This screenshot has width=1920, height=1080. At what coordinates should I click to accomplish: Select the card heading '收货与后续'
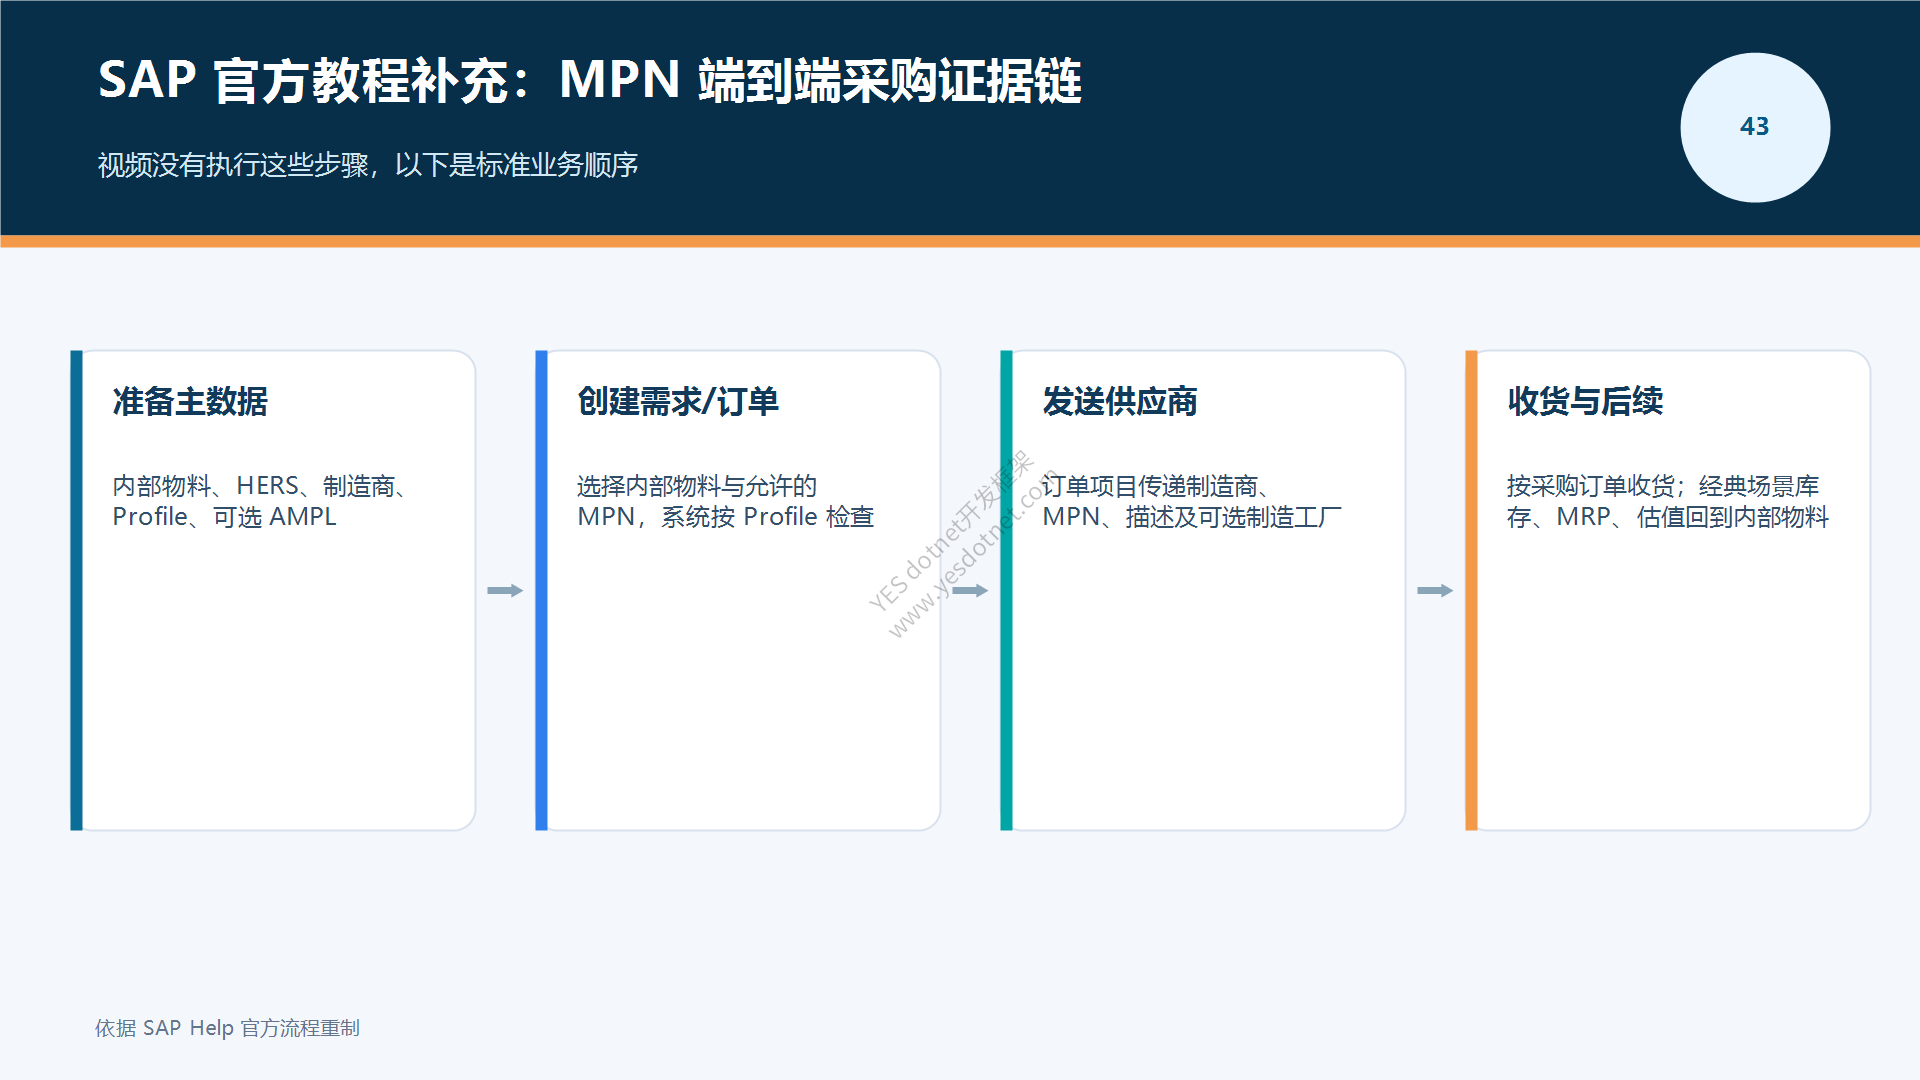tap(1585, 401)
